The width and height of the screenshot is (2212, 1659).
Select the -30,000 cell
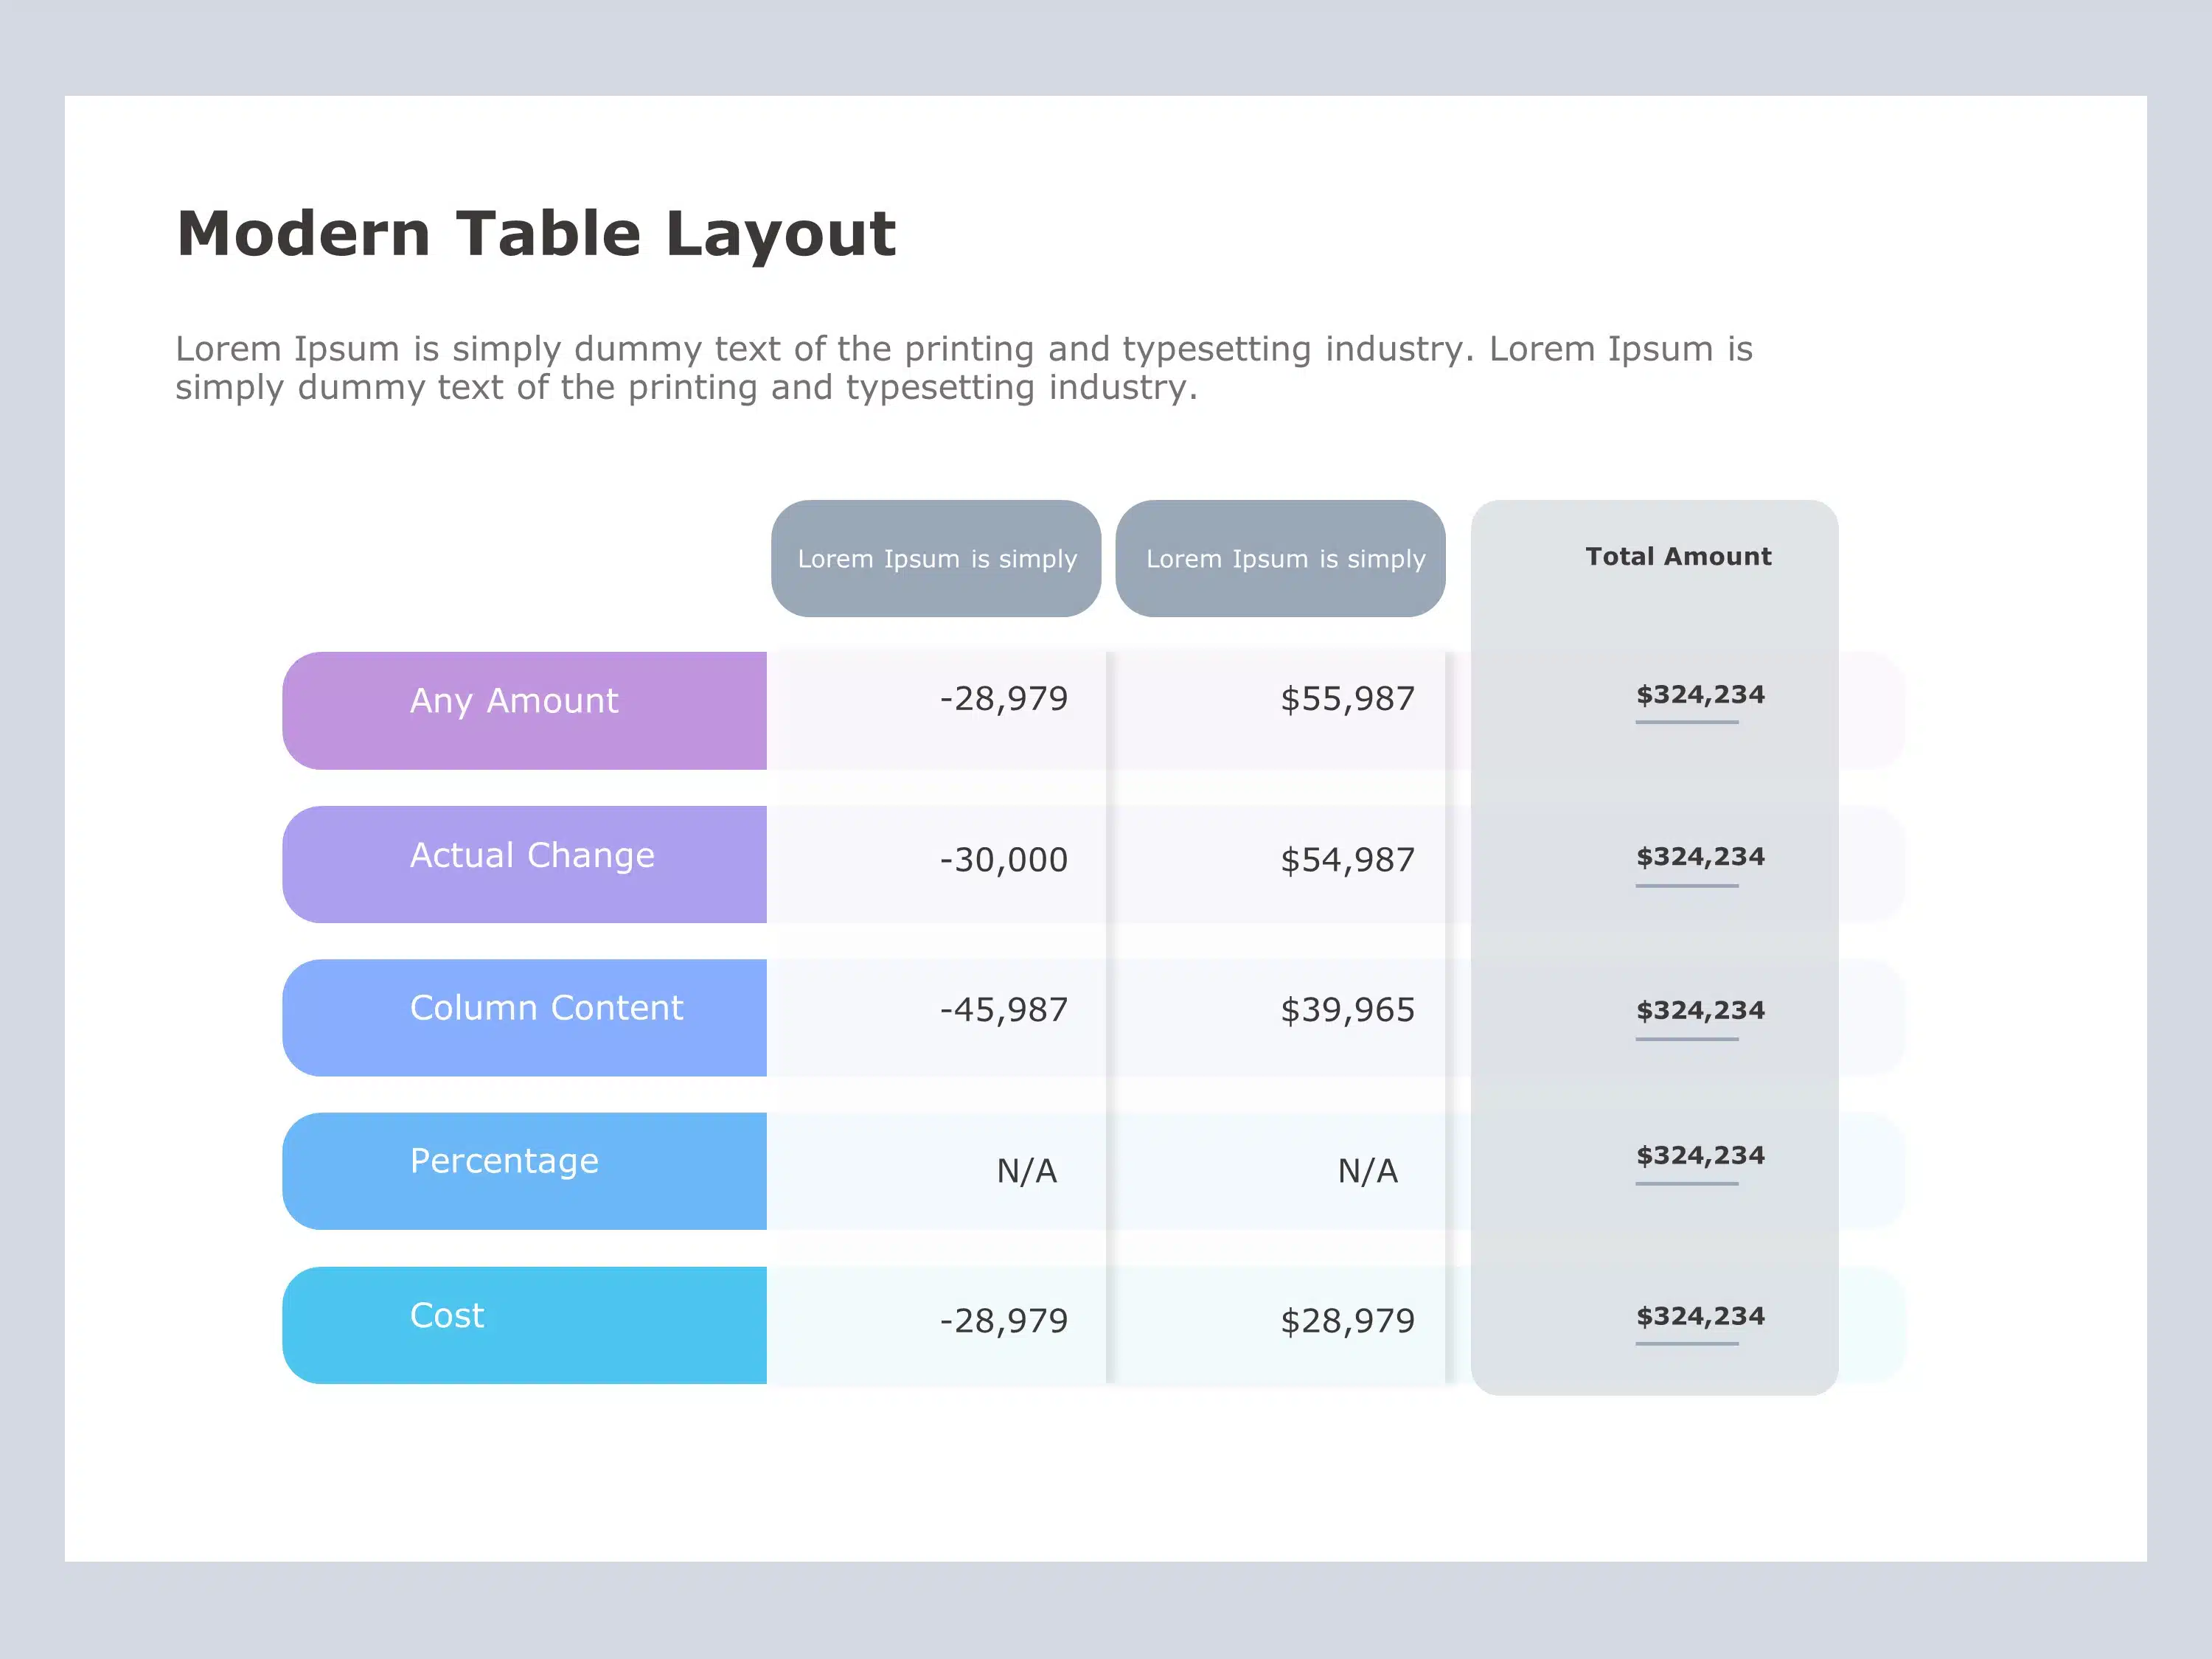pos(1004,860)
